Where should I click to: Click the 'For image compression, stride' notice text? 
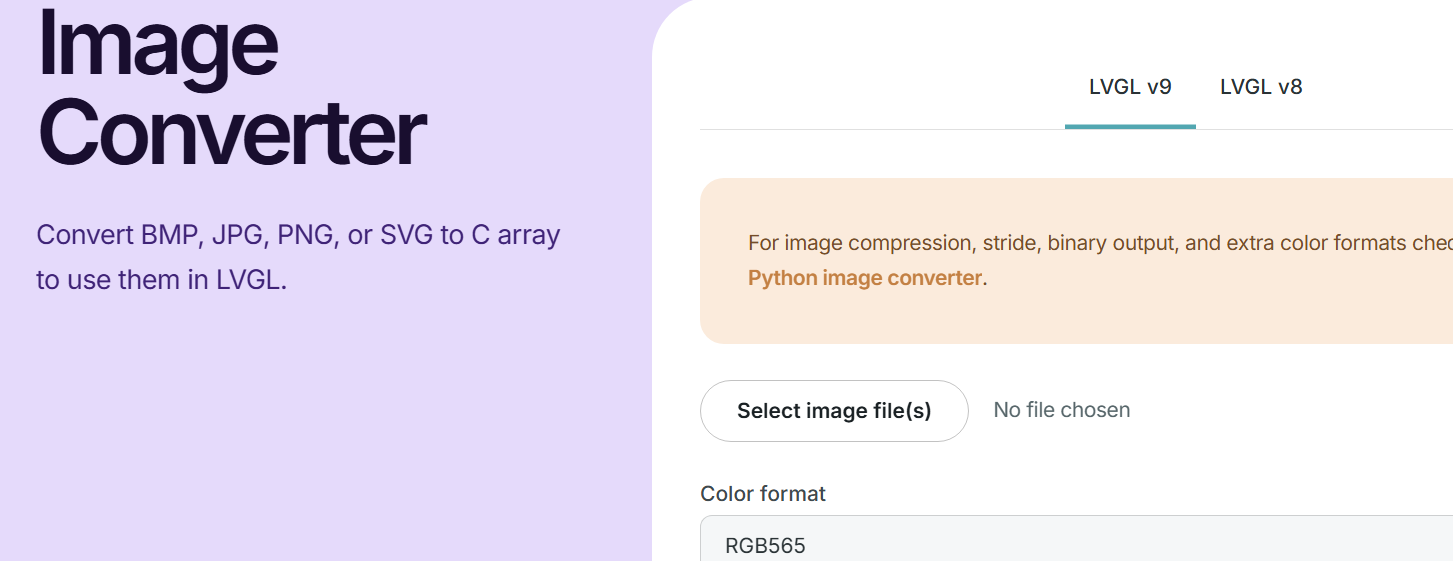click(1100, 243)
